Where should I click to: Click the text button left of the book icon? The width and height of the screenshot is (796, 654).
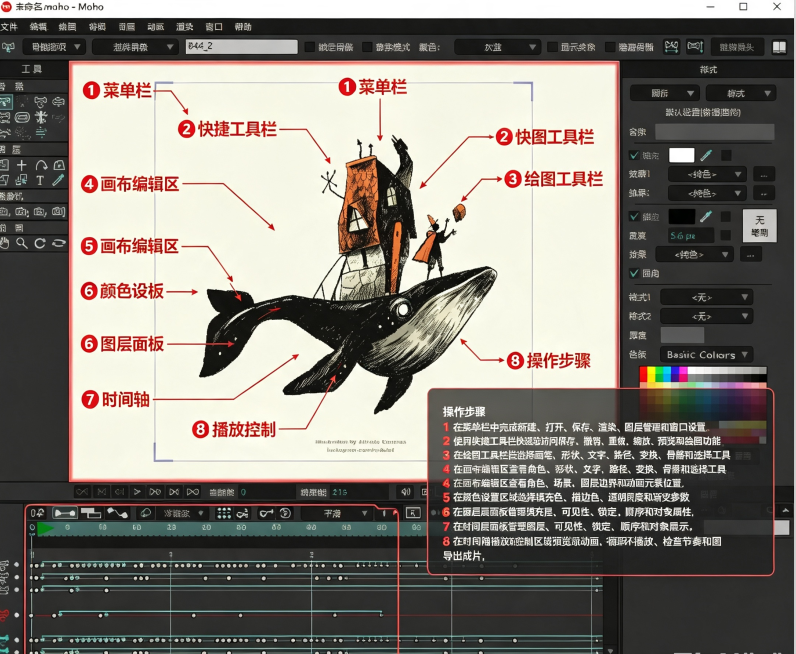(x=737, y=47)
